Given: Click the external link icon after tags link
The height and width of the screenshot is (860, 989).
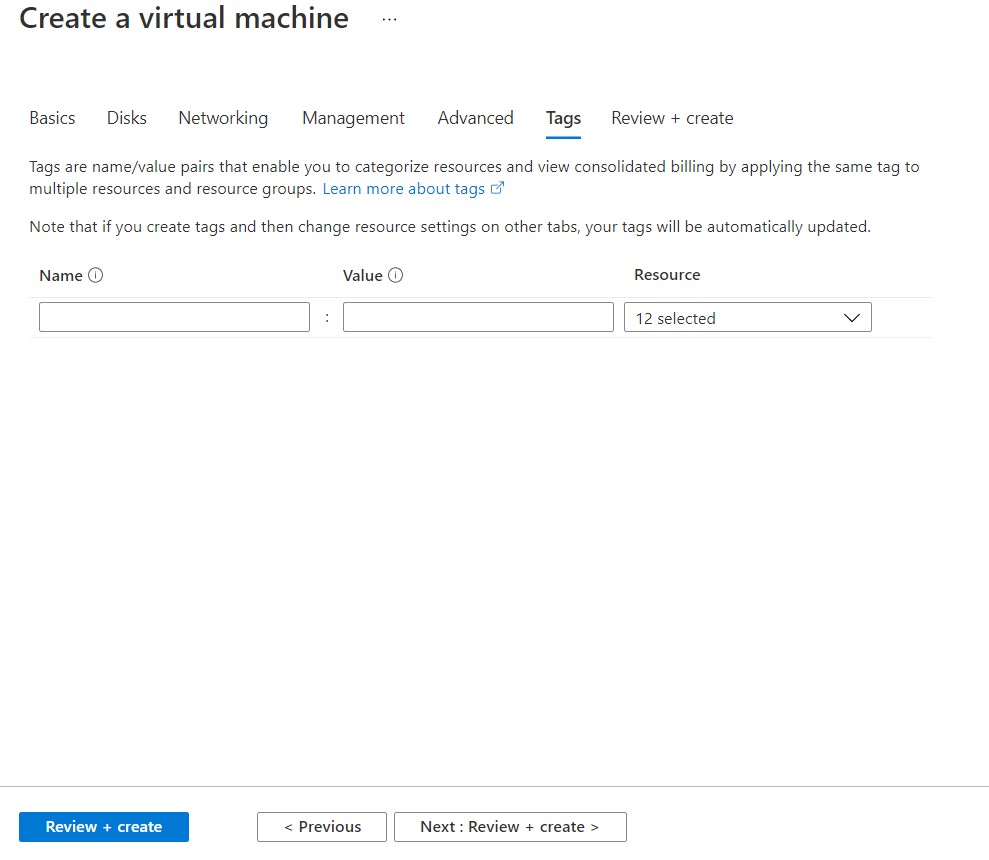Looking at the screenshot, I should 498,188.
